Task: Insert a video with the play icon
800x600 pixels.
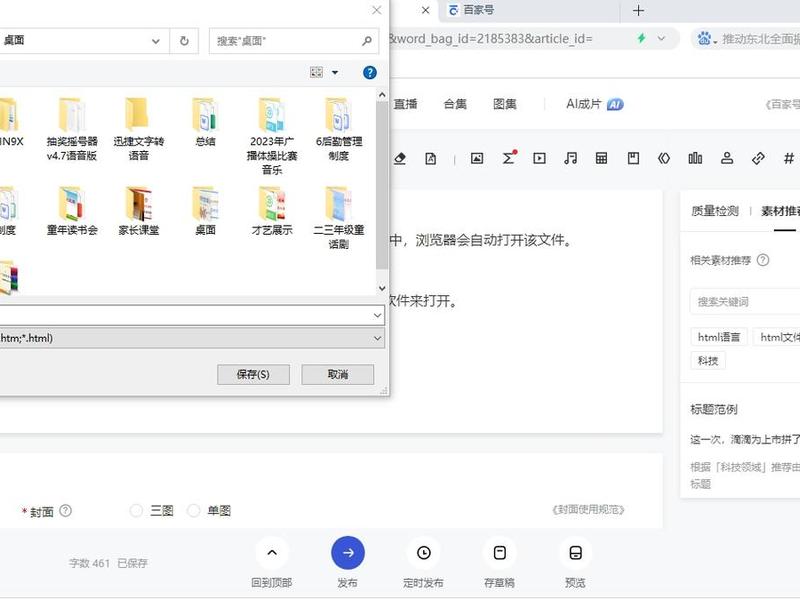Action: tap(539, 159)
